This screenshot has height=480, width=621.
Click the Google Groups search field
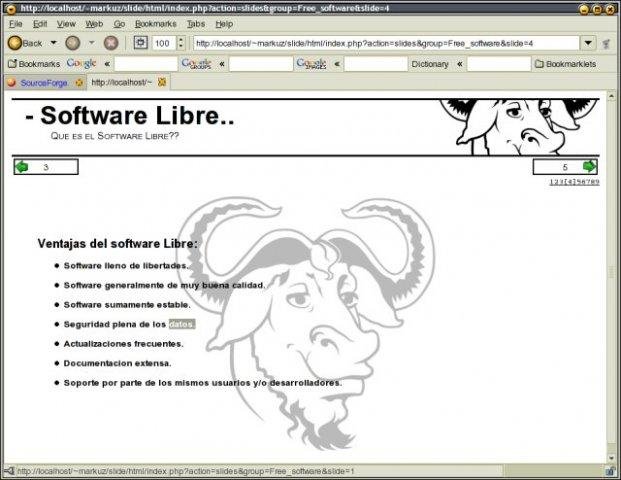[x=261, y=64]
